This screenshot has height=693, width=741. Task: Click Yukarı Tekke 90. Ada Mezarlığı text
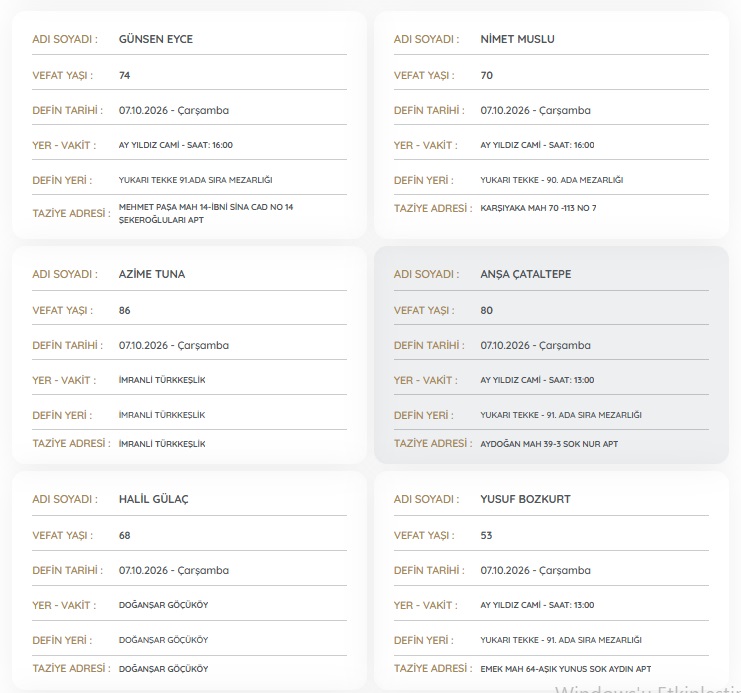[551, 180]
